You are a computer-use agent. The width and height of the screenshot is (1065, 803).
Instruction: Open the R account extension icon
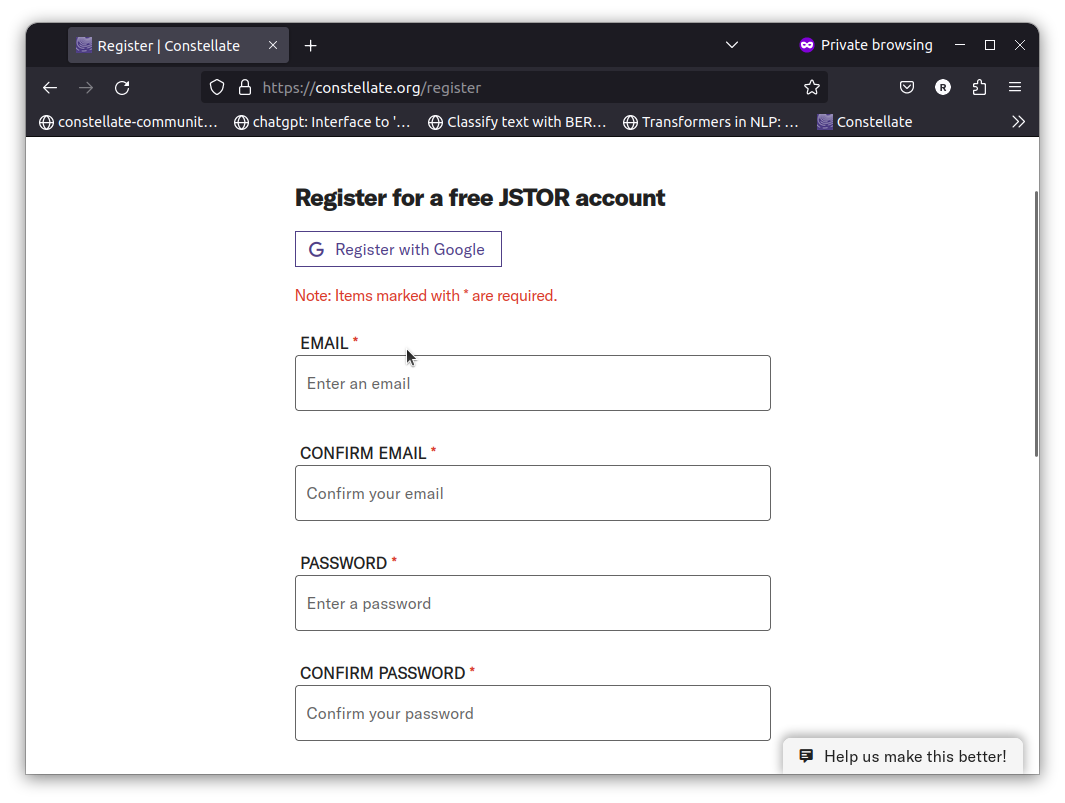[943, 87]
